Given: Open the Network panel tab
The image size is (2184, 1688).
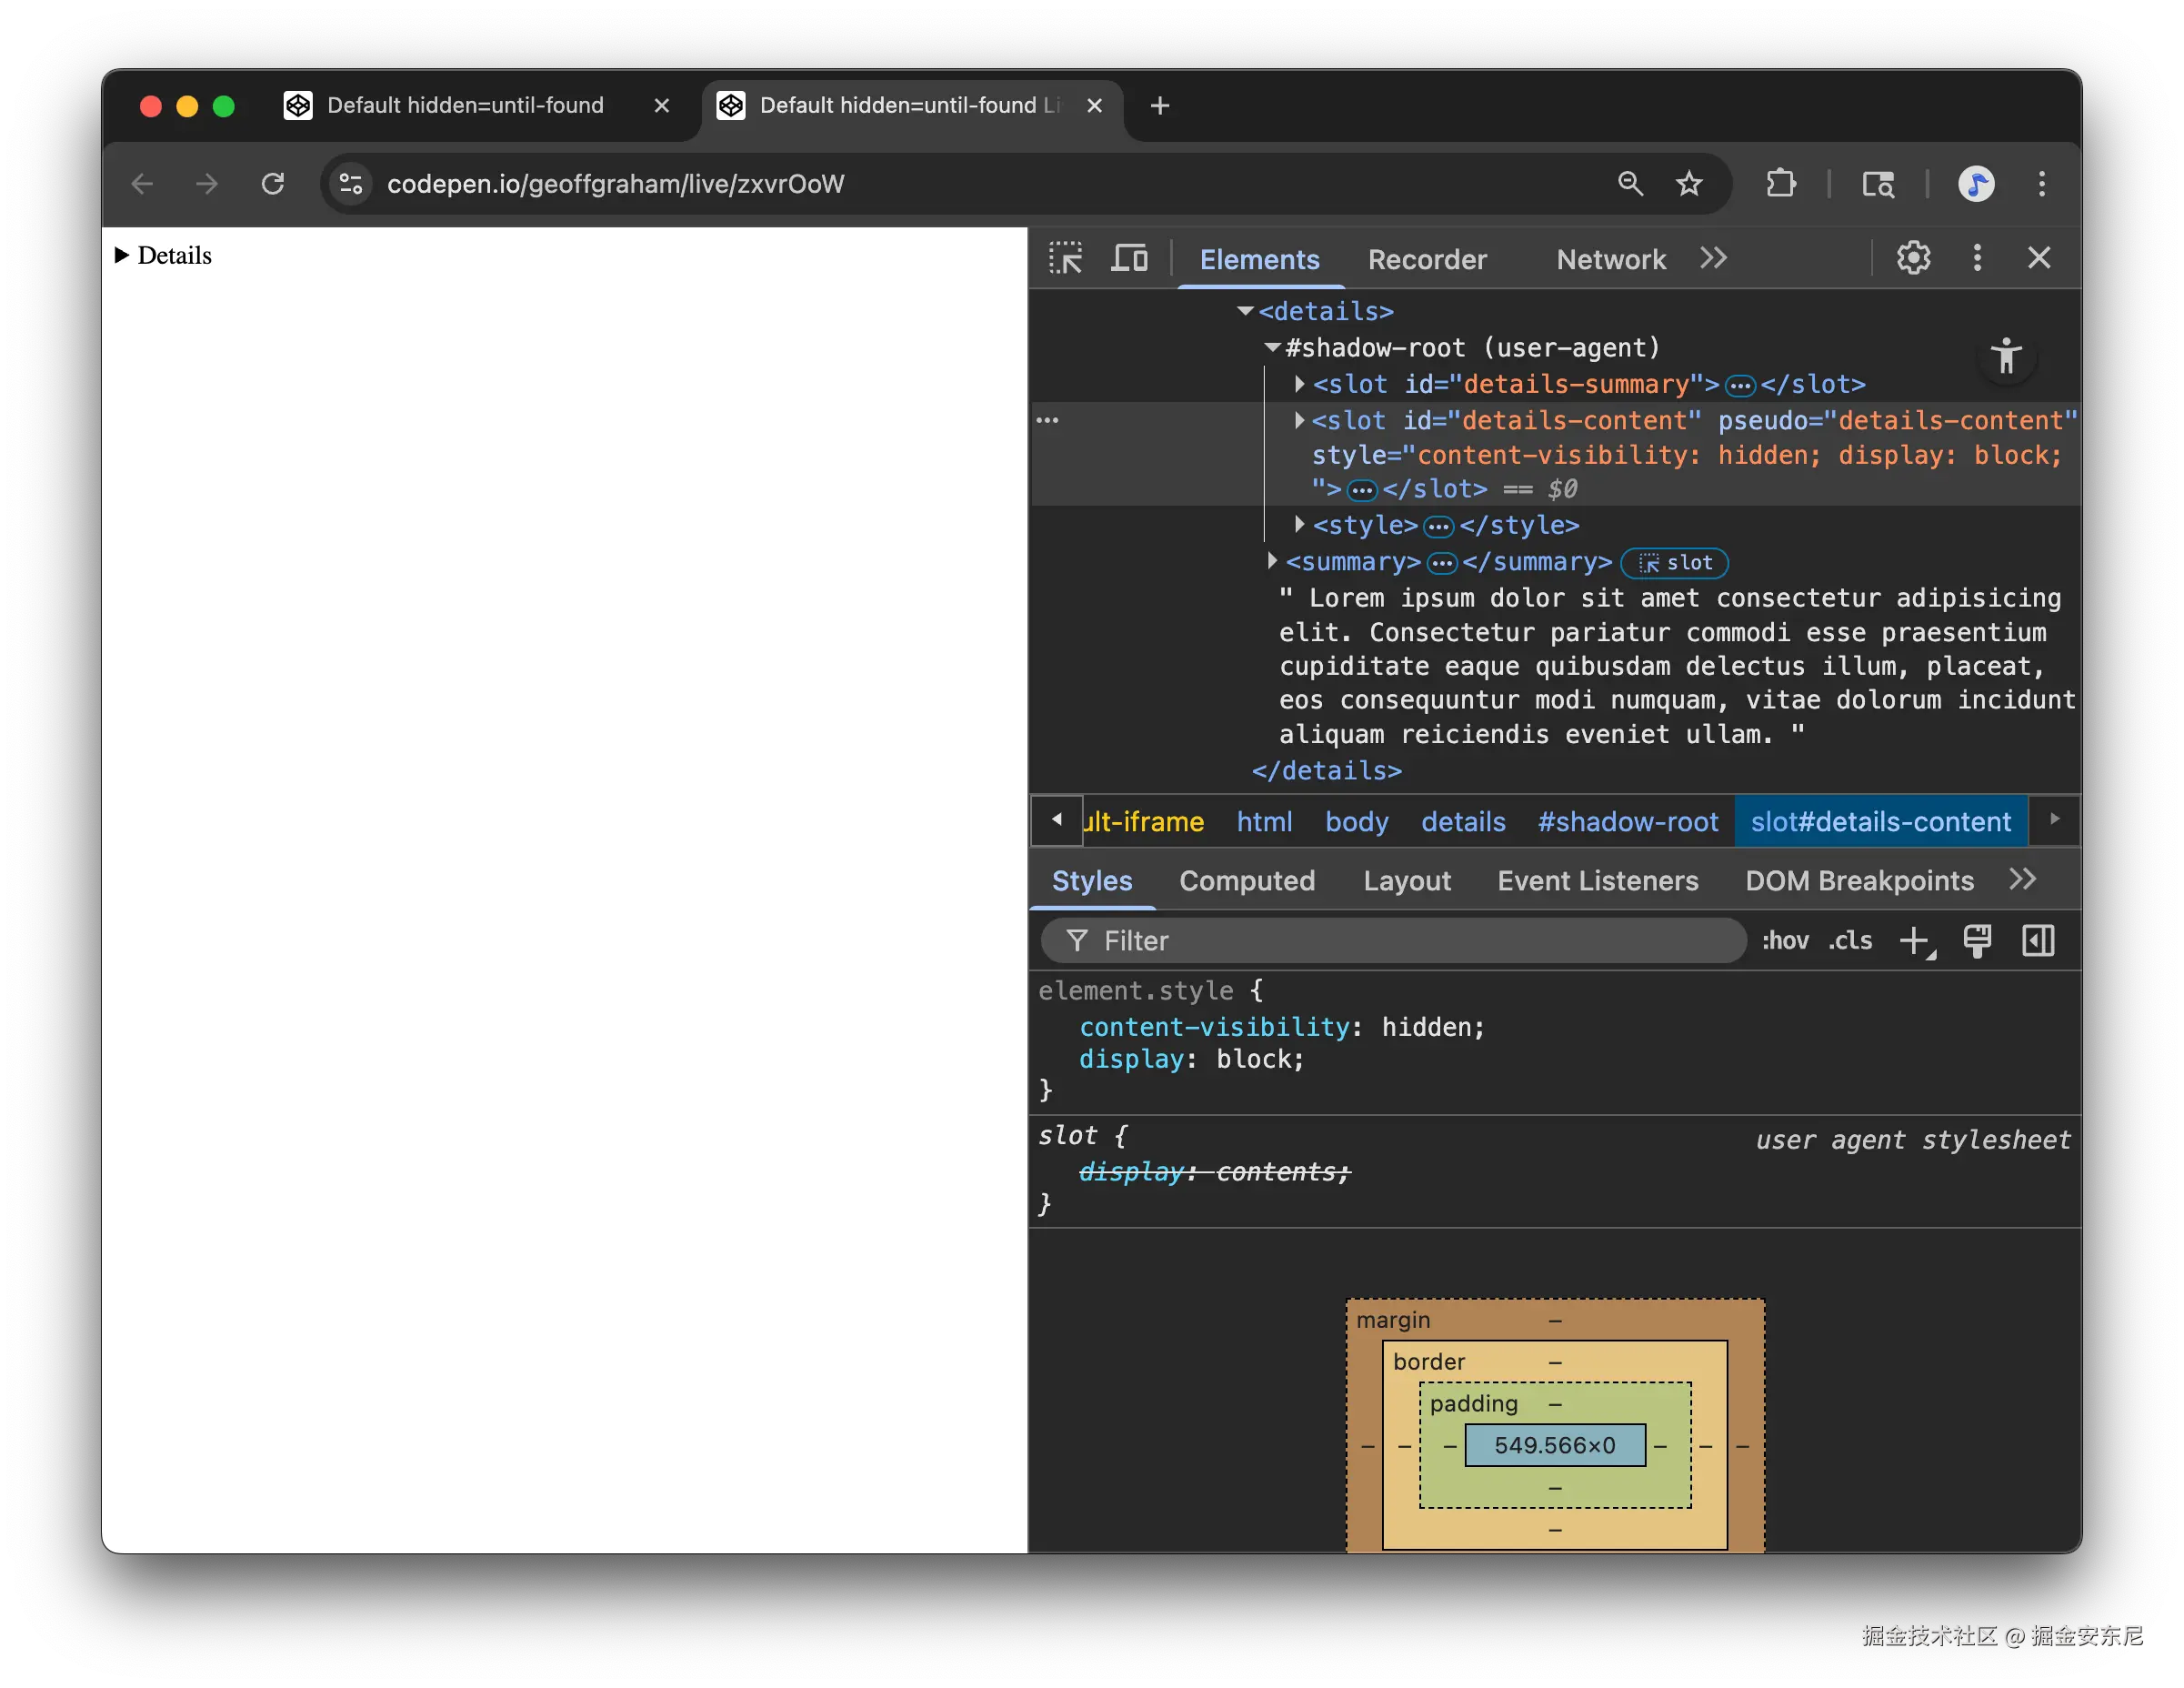Looking at the screenshot, I should tap(1610, 260).
